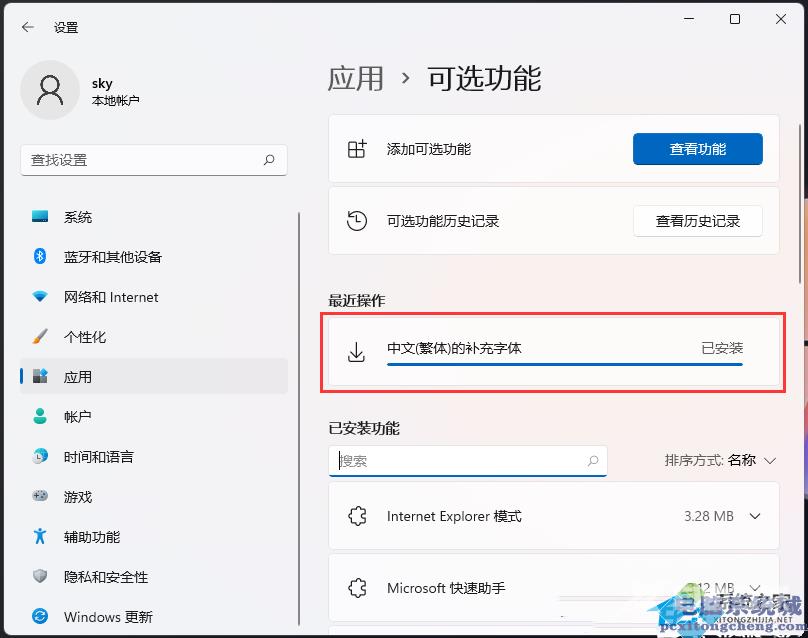Click the 查看历史记录 button

698,221
